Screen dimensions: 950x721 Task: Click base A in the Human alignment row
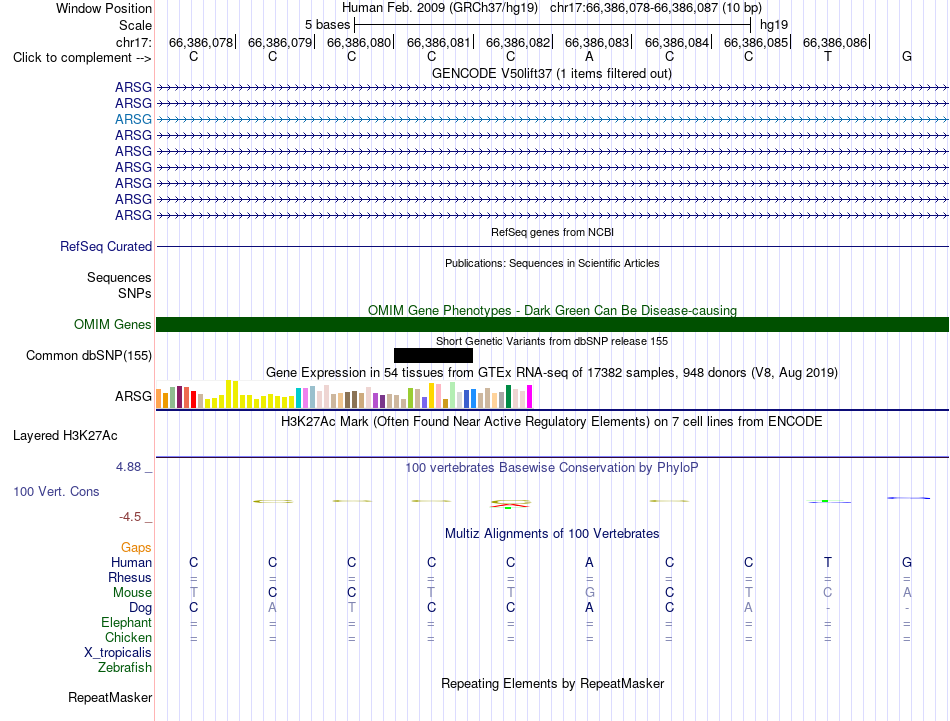pos(589,563)
